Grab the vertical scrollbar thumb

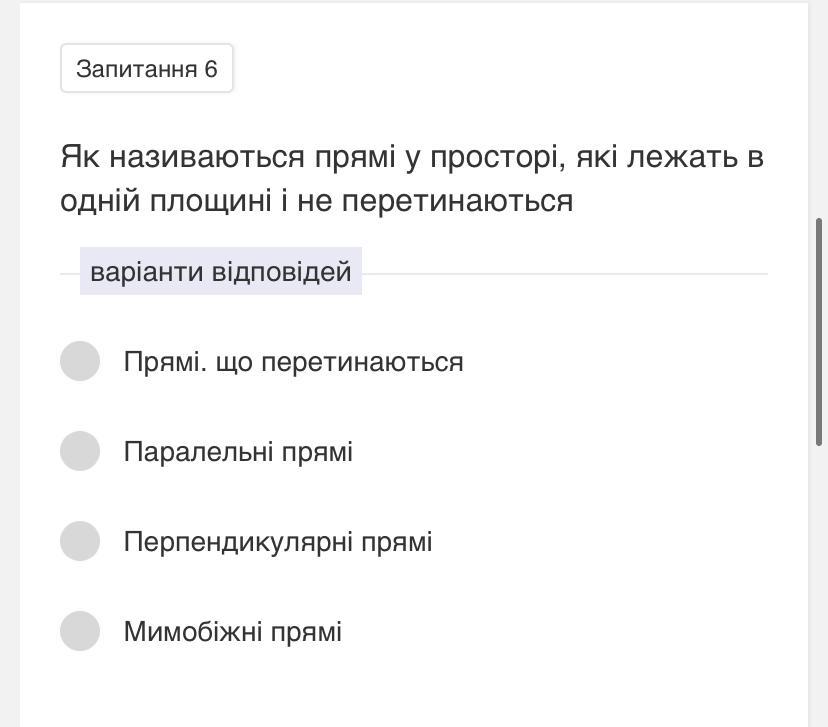tap(821, 330)
